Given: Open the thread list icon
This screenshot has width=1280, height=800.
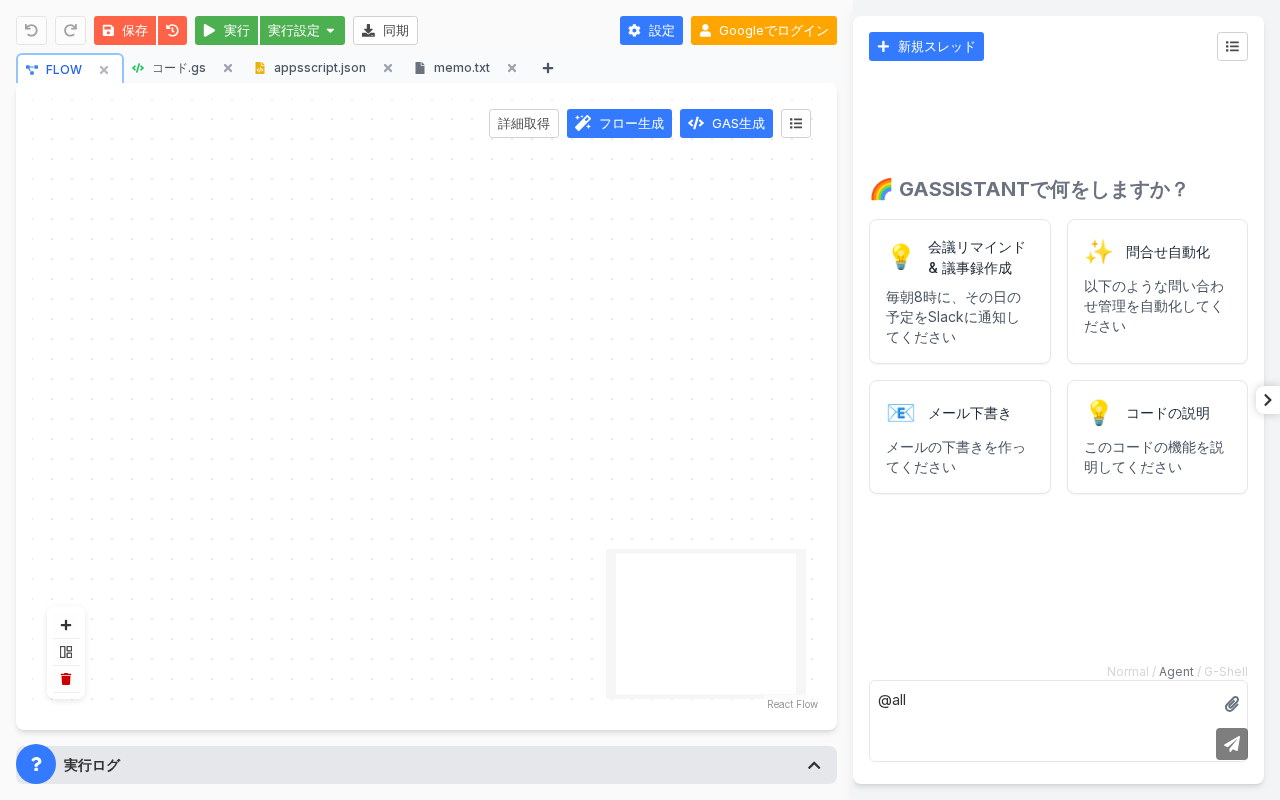Looking at the screenshot, I should click(1232, 47).
